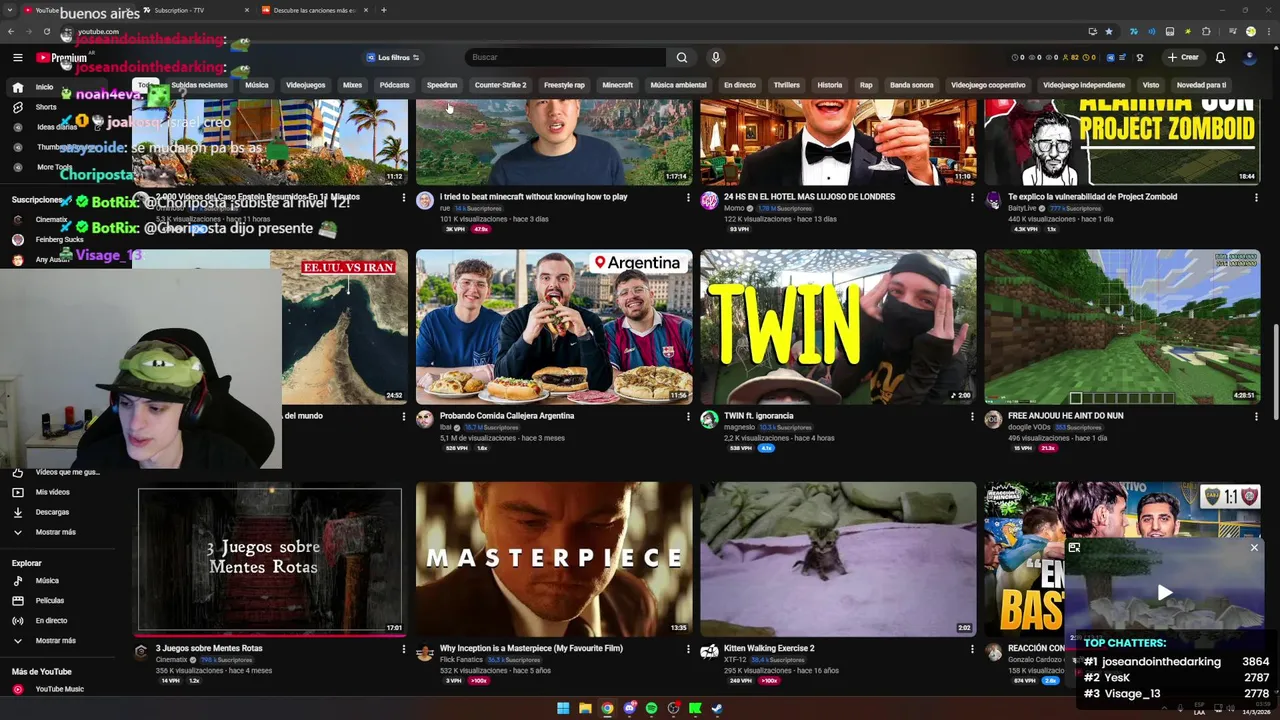
Task: Open Chrome's three-dot menu
Action: 1268,31
